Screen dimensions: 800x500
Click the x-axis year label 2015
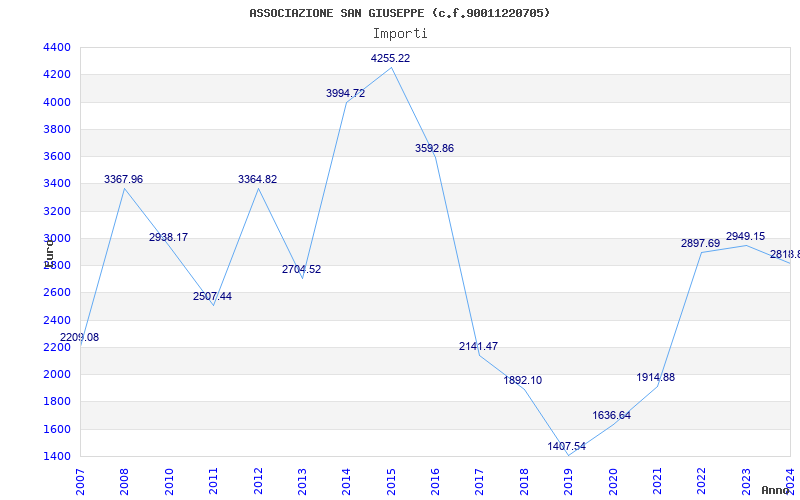tap(391, 482)
